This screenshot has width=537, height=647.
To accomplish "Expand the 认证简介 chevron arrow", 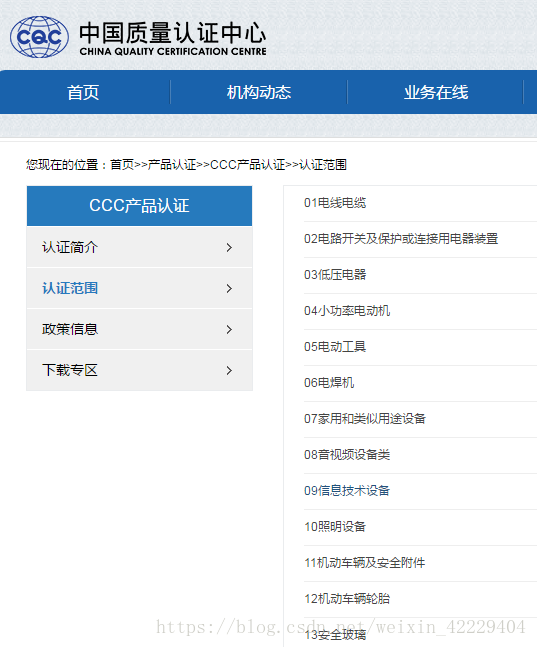I will [x=229, y=247].
